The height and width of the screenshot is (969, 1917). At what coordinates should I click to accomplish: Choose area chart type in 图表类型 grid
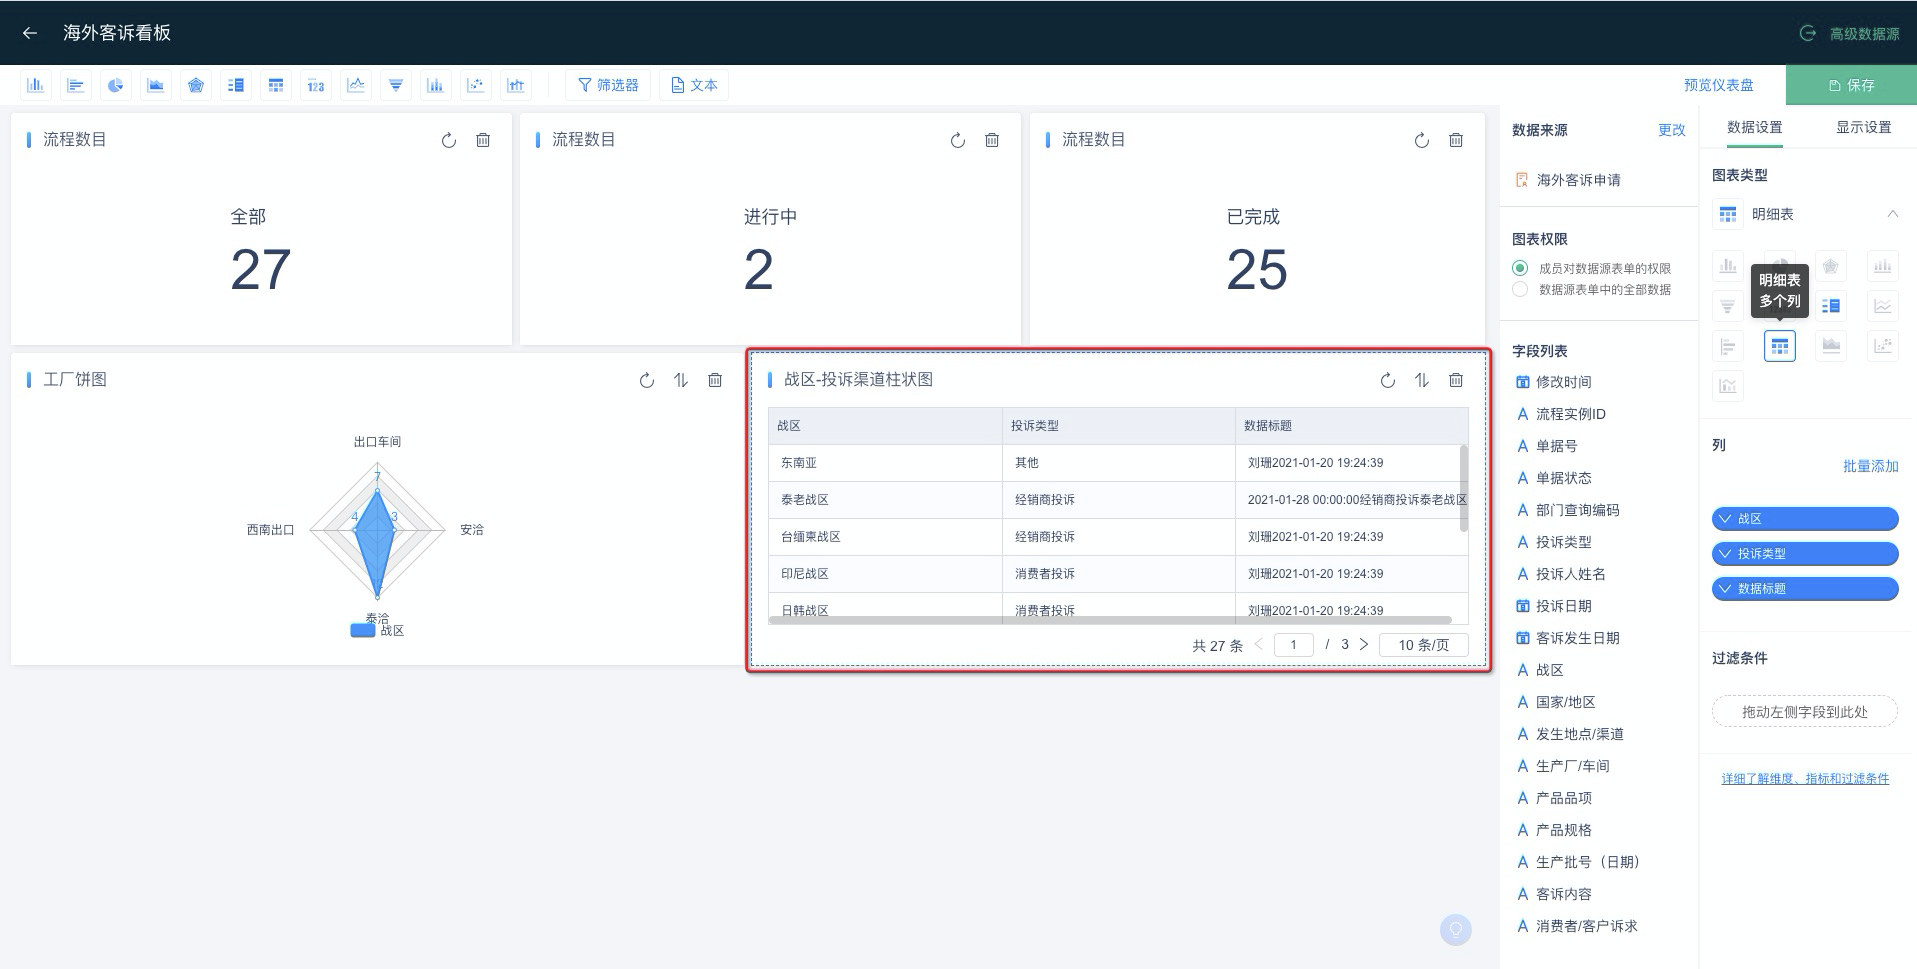(1831, 346)
